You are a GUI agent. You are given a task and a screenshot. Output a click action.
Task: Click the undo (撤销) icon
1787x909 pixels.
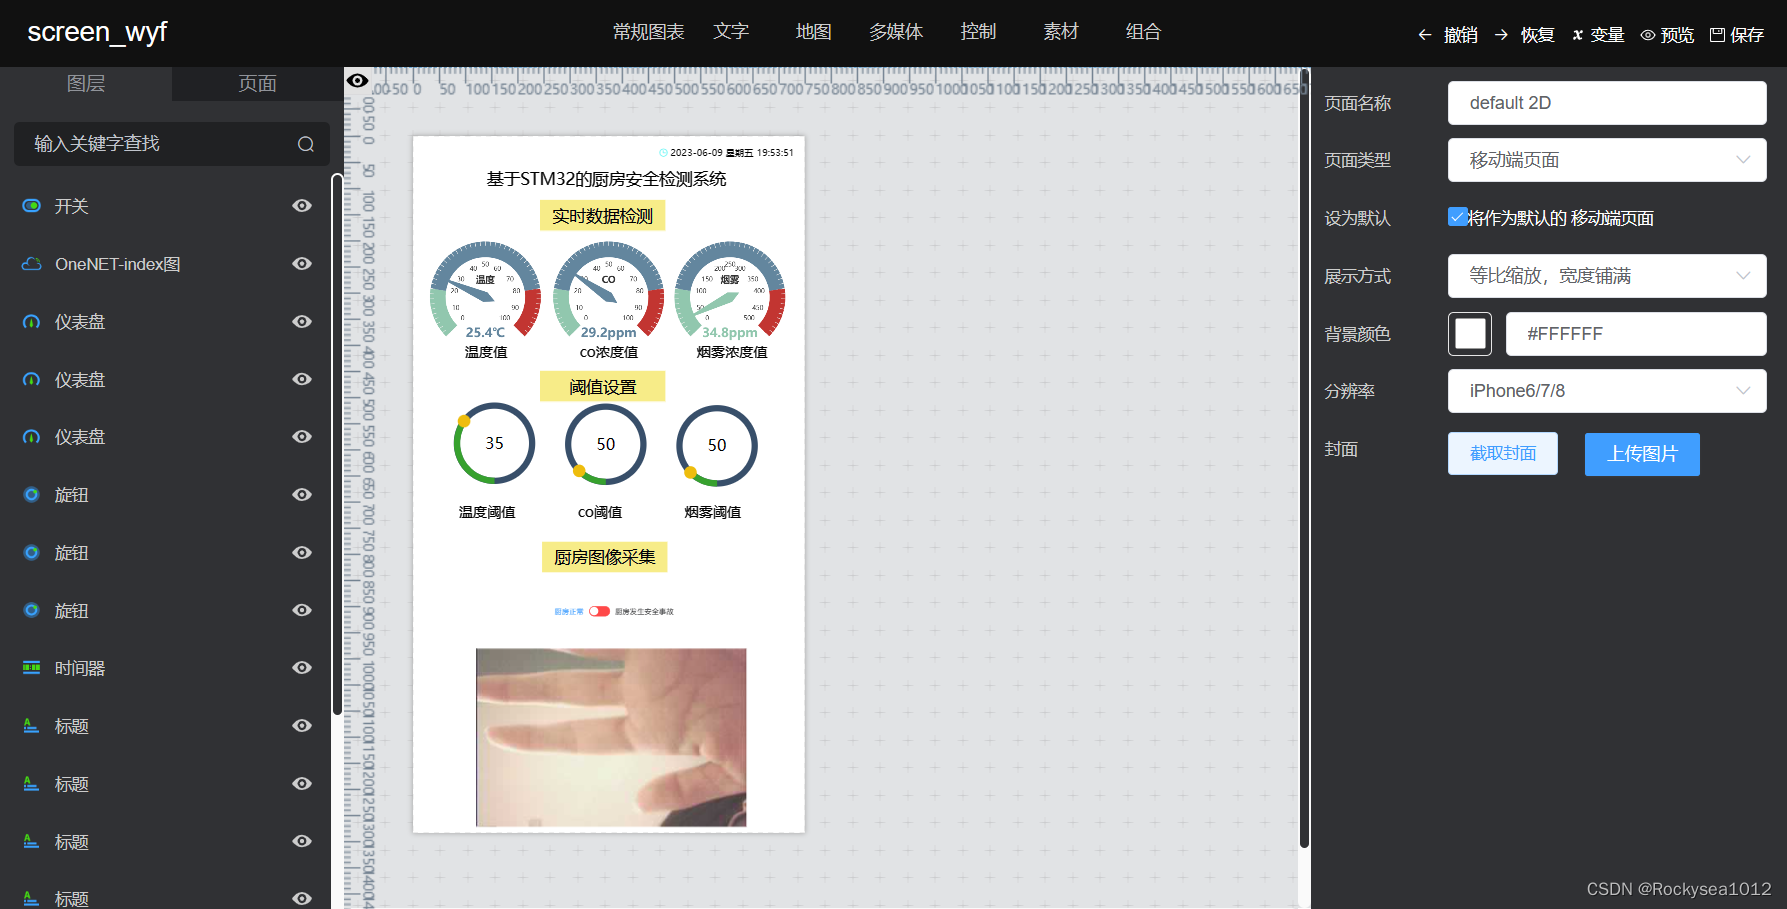[1424, 33]
